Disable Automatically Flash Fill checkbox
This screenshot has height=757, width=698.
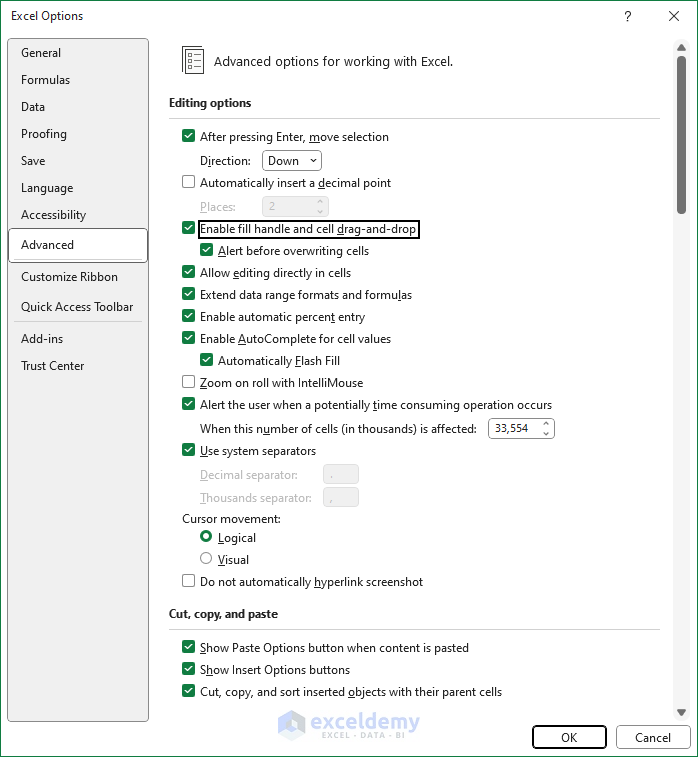pyautogui.click(x=207, y=361)
